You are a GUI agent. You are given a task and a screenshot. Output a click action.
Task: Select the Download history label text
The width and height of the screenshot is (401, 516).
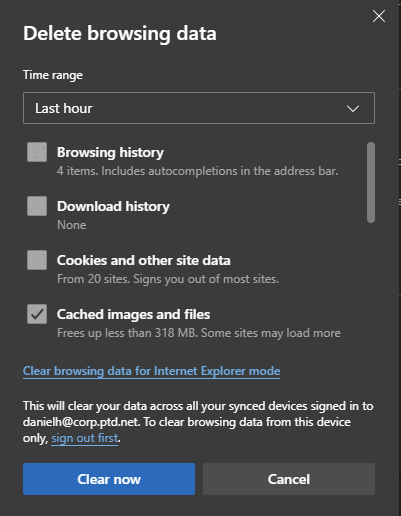tap(113, 206)
